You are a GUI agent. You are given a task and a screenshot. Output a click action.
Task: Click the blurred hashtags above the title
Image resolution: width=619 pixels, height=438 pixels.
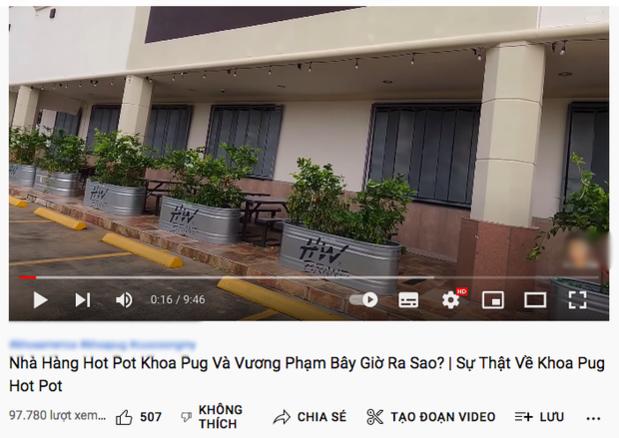coord(102,344)
